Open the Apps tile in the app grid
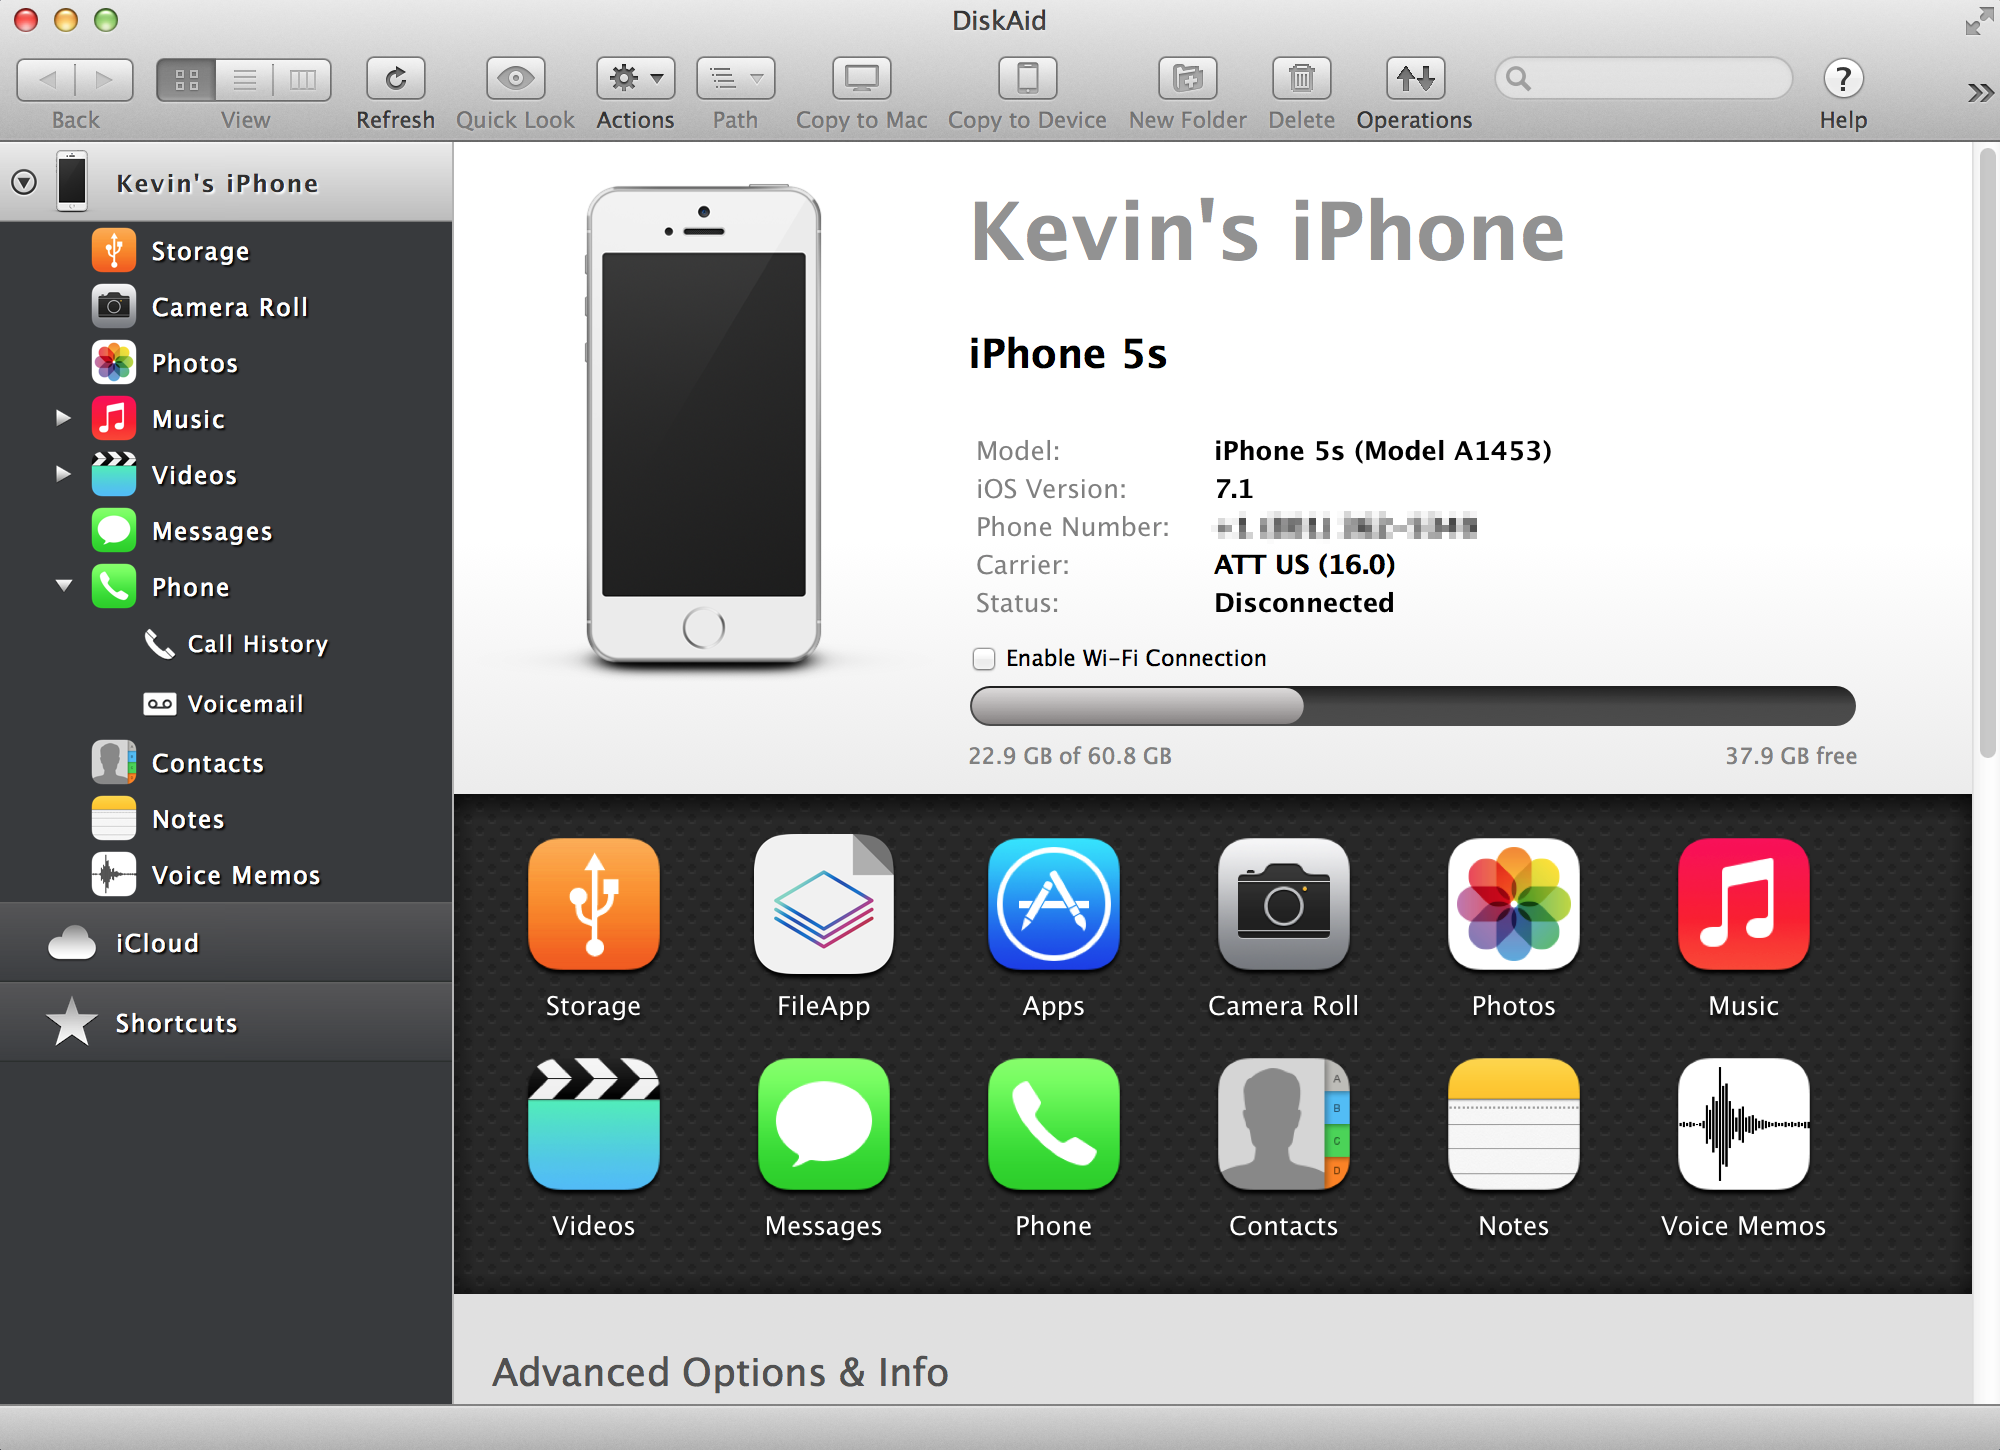 pos(1053,904)
